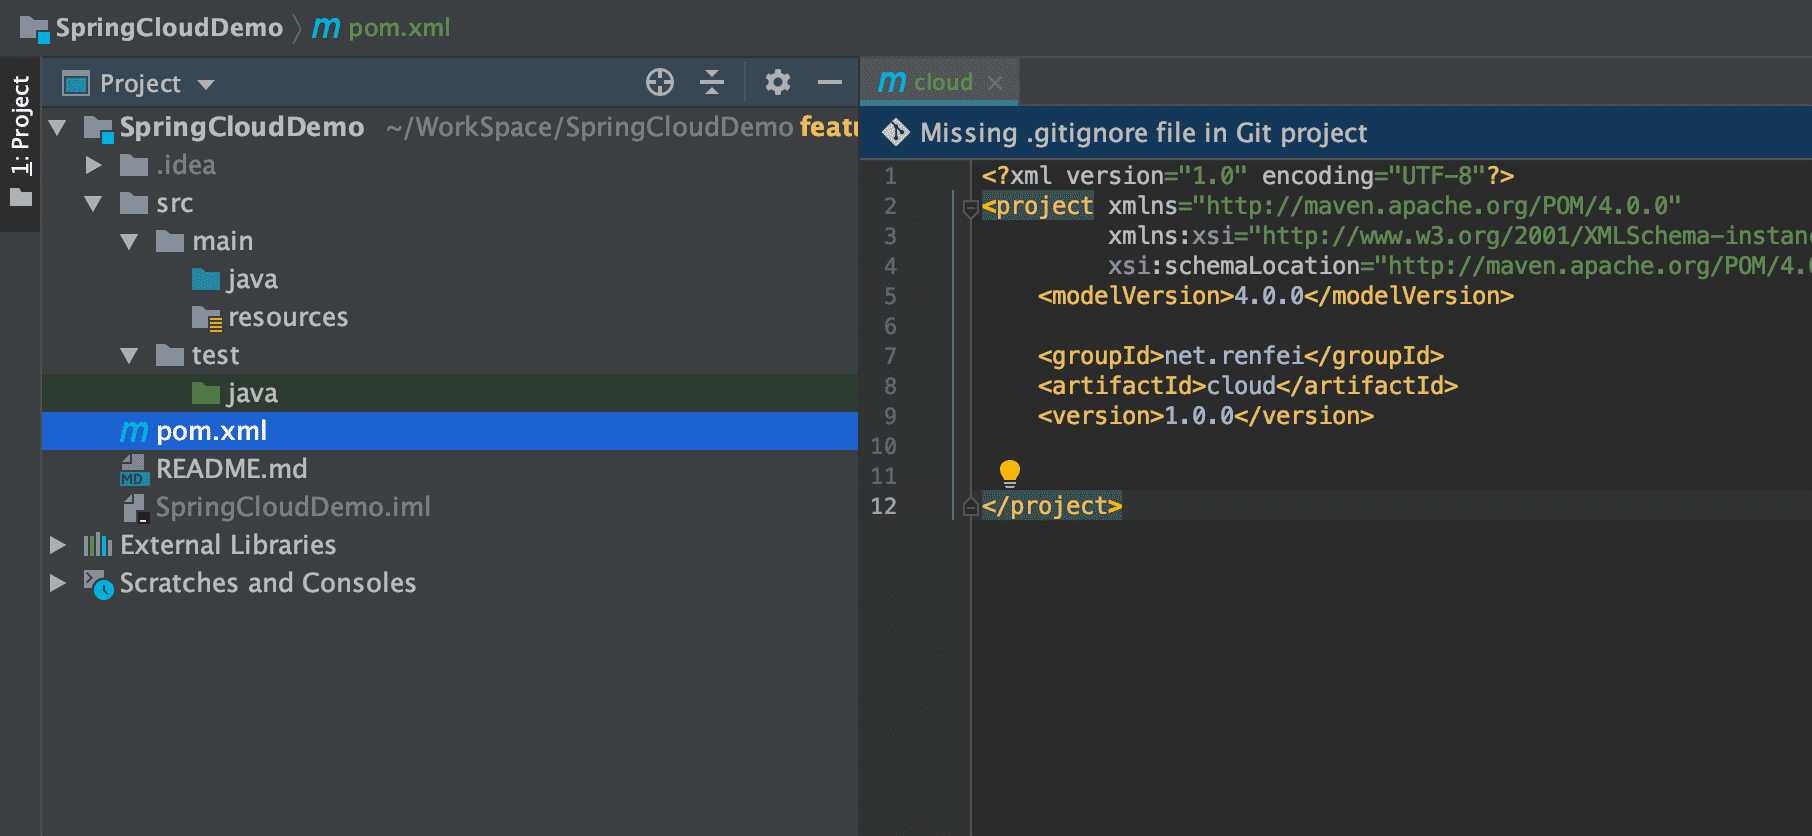Click the README.md markdown file icon
Image resolution: width=1812 pixels, height=836 pixels.
point(134,469)
